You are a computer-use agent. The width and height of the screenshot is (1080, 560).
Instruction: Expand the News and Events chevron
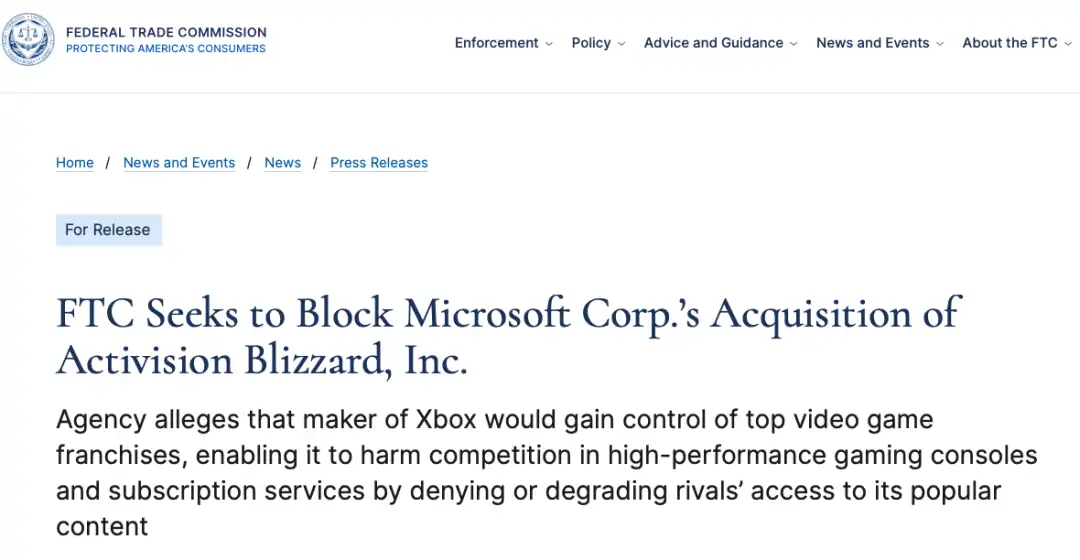coord(939,43)
